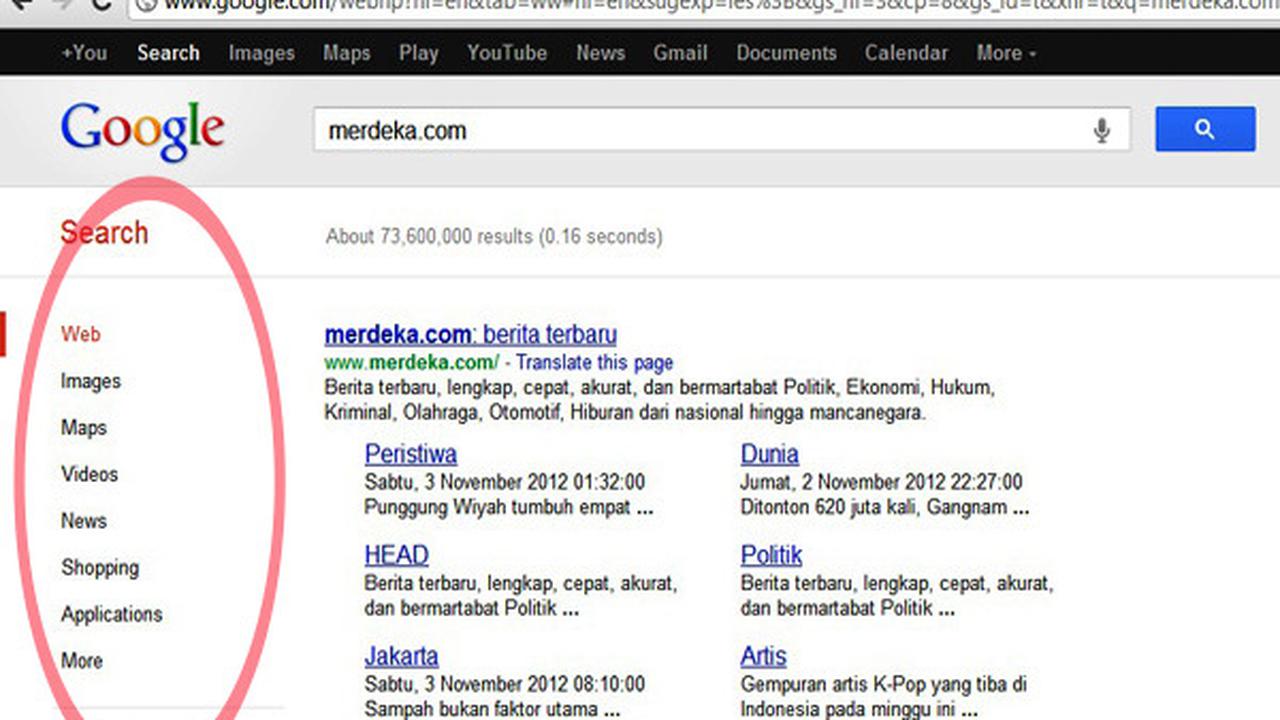1280x720 pixels.
Task: Click the red Search heading
Action: [x=104, y=233]
